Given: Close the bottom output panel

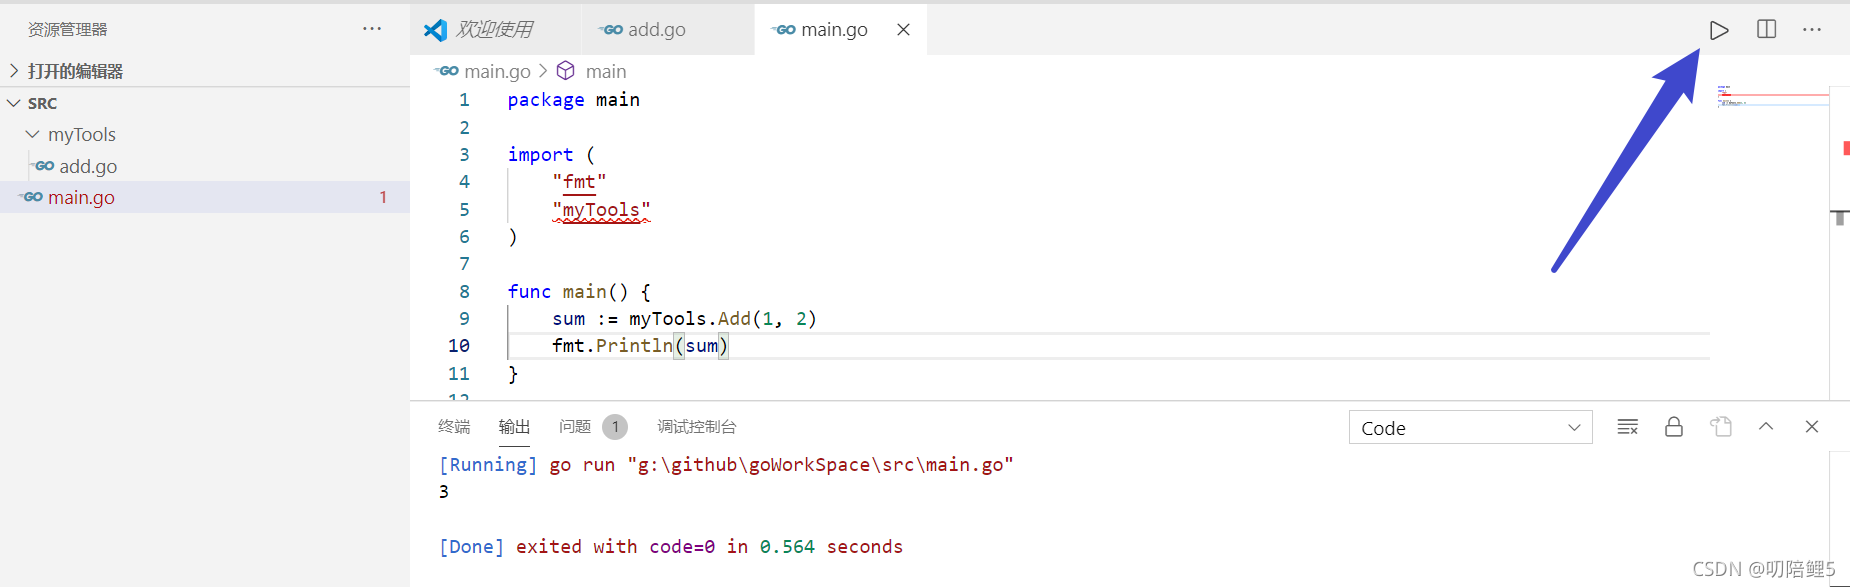Looking at the screenshot, I should (1811, 427).
